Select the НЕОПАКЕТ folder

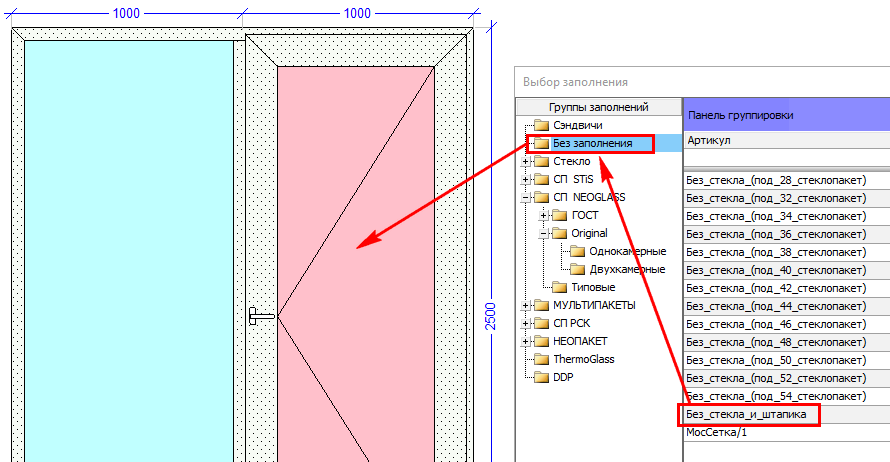click(x=580, y=341)
